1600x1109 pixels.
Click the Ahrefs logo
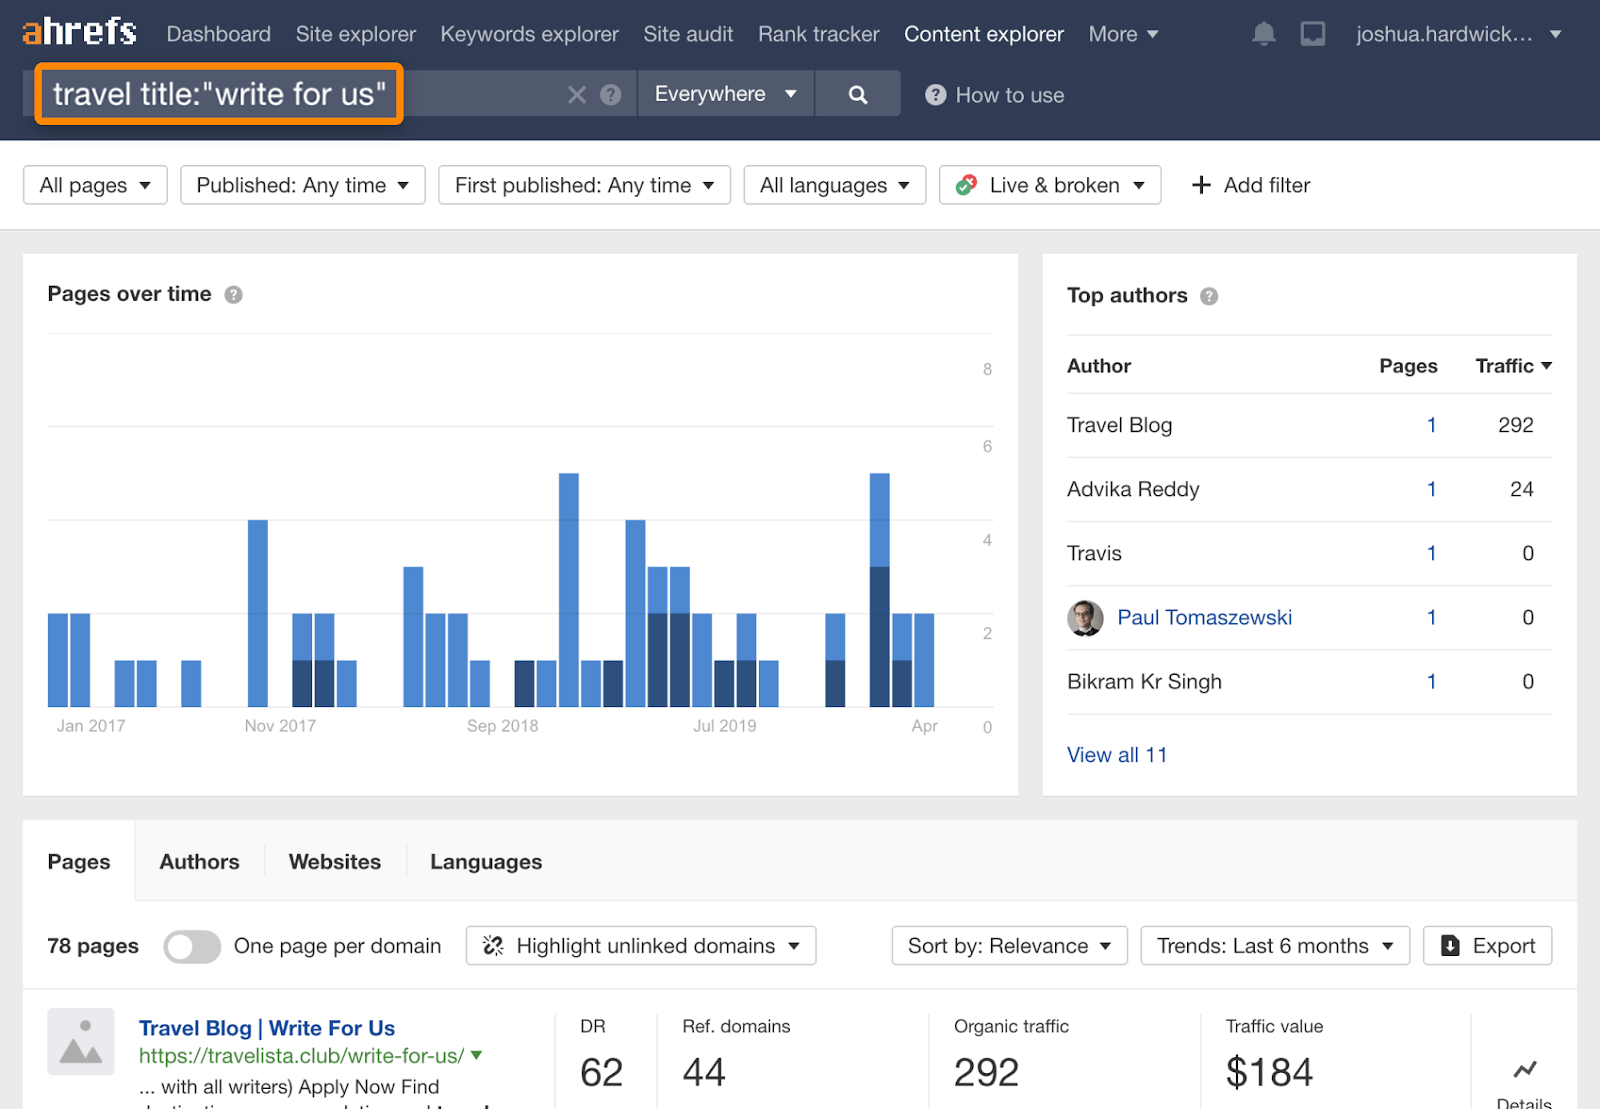point(79,32)
